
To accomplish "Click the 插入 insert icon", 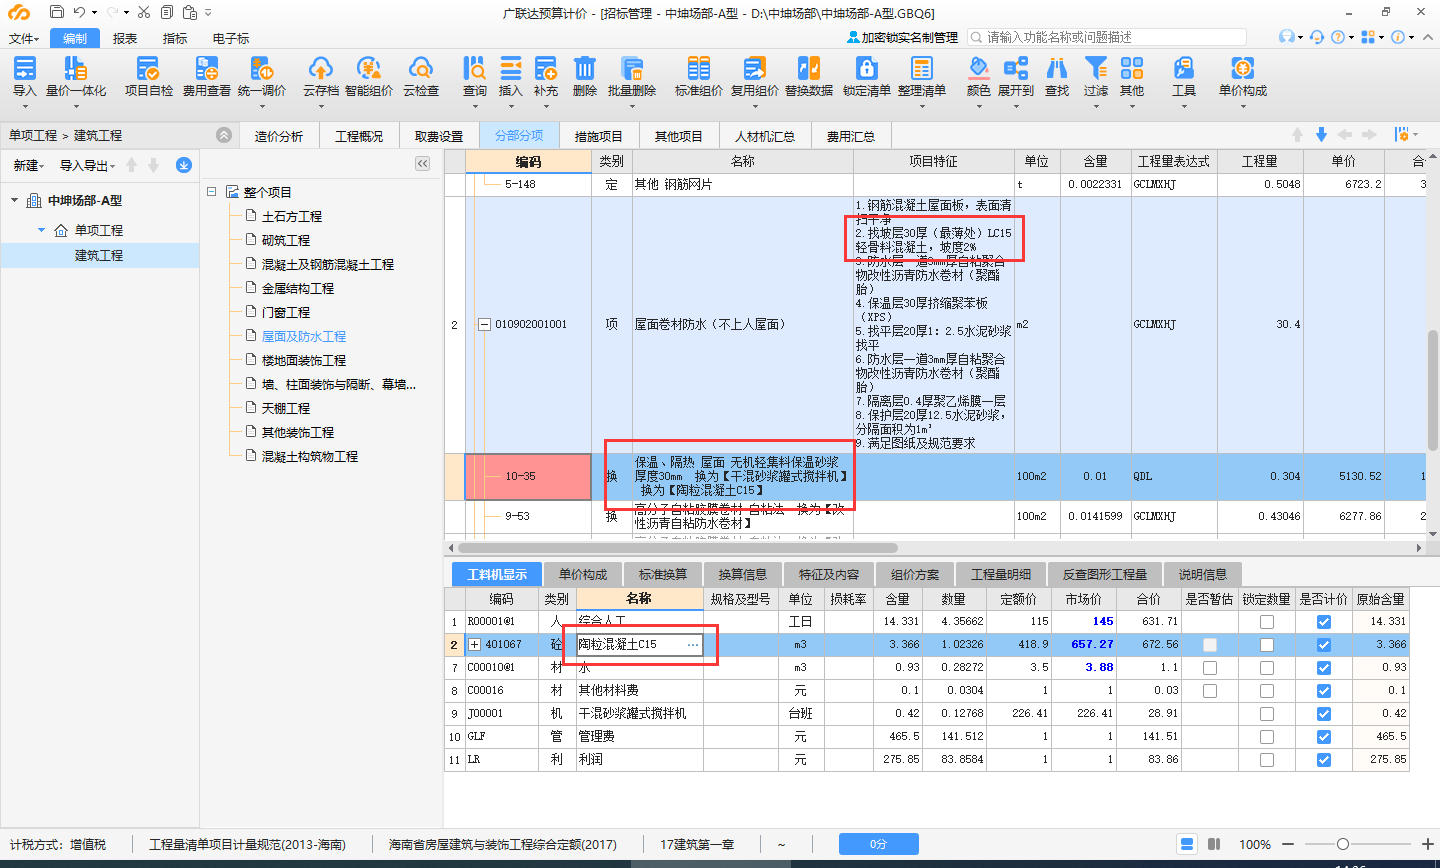I will [x=510, y=68].
